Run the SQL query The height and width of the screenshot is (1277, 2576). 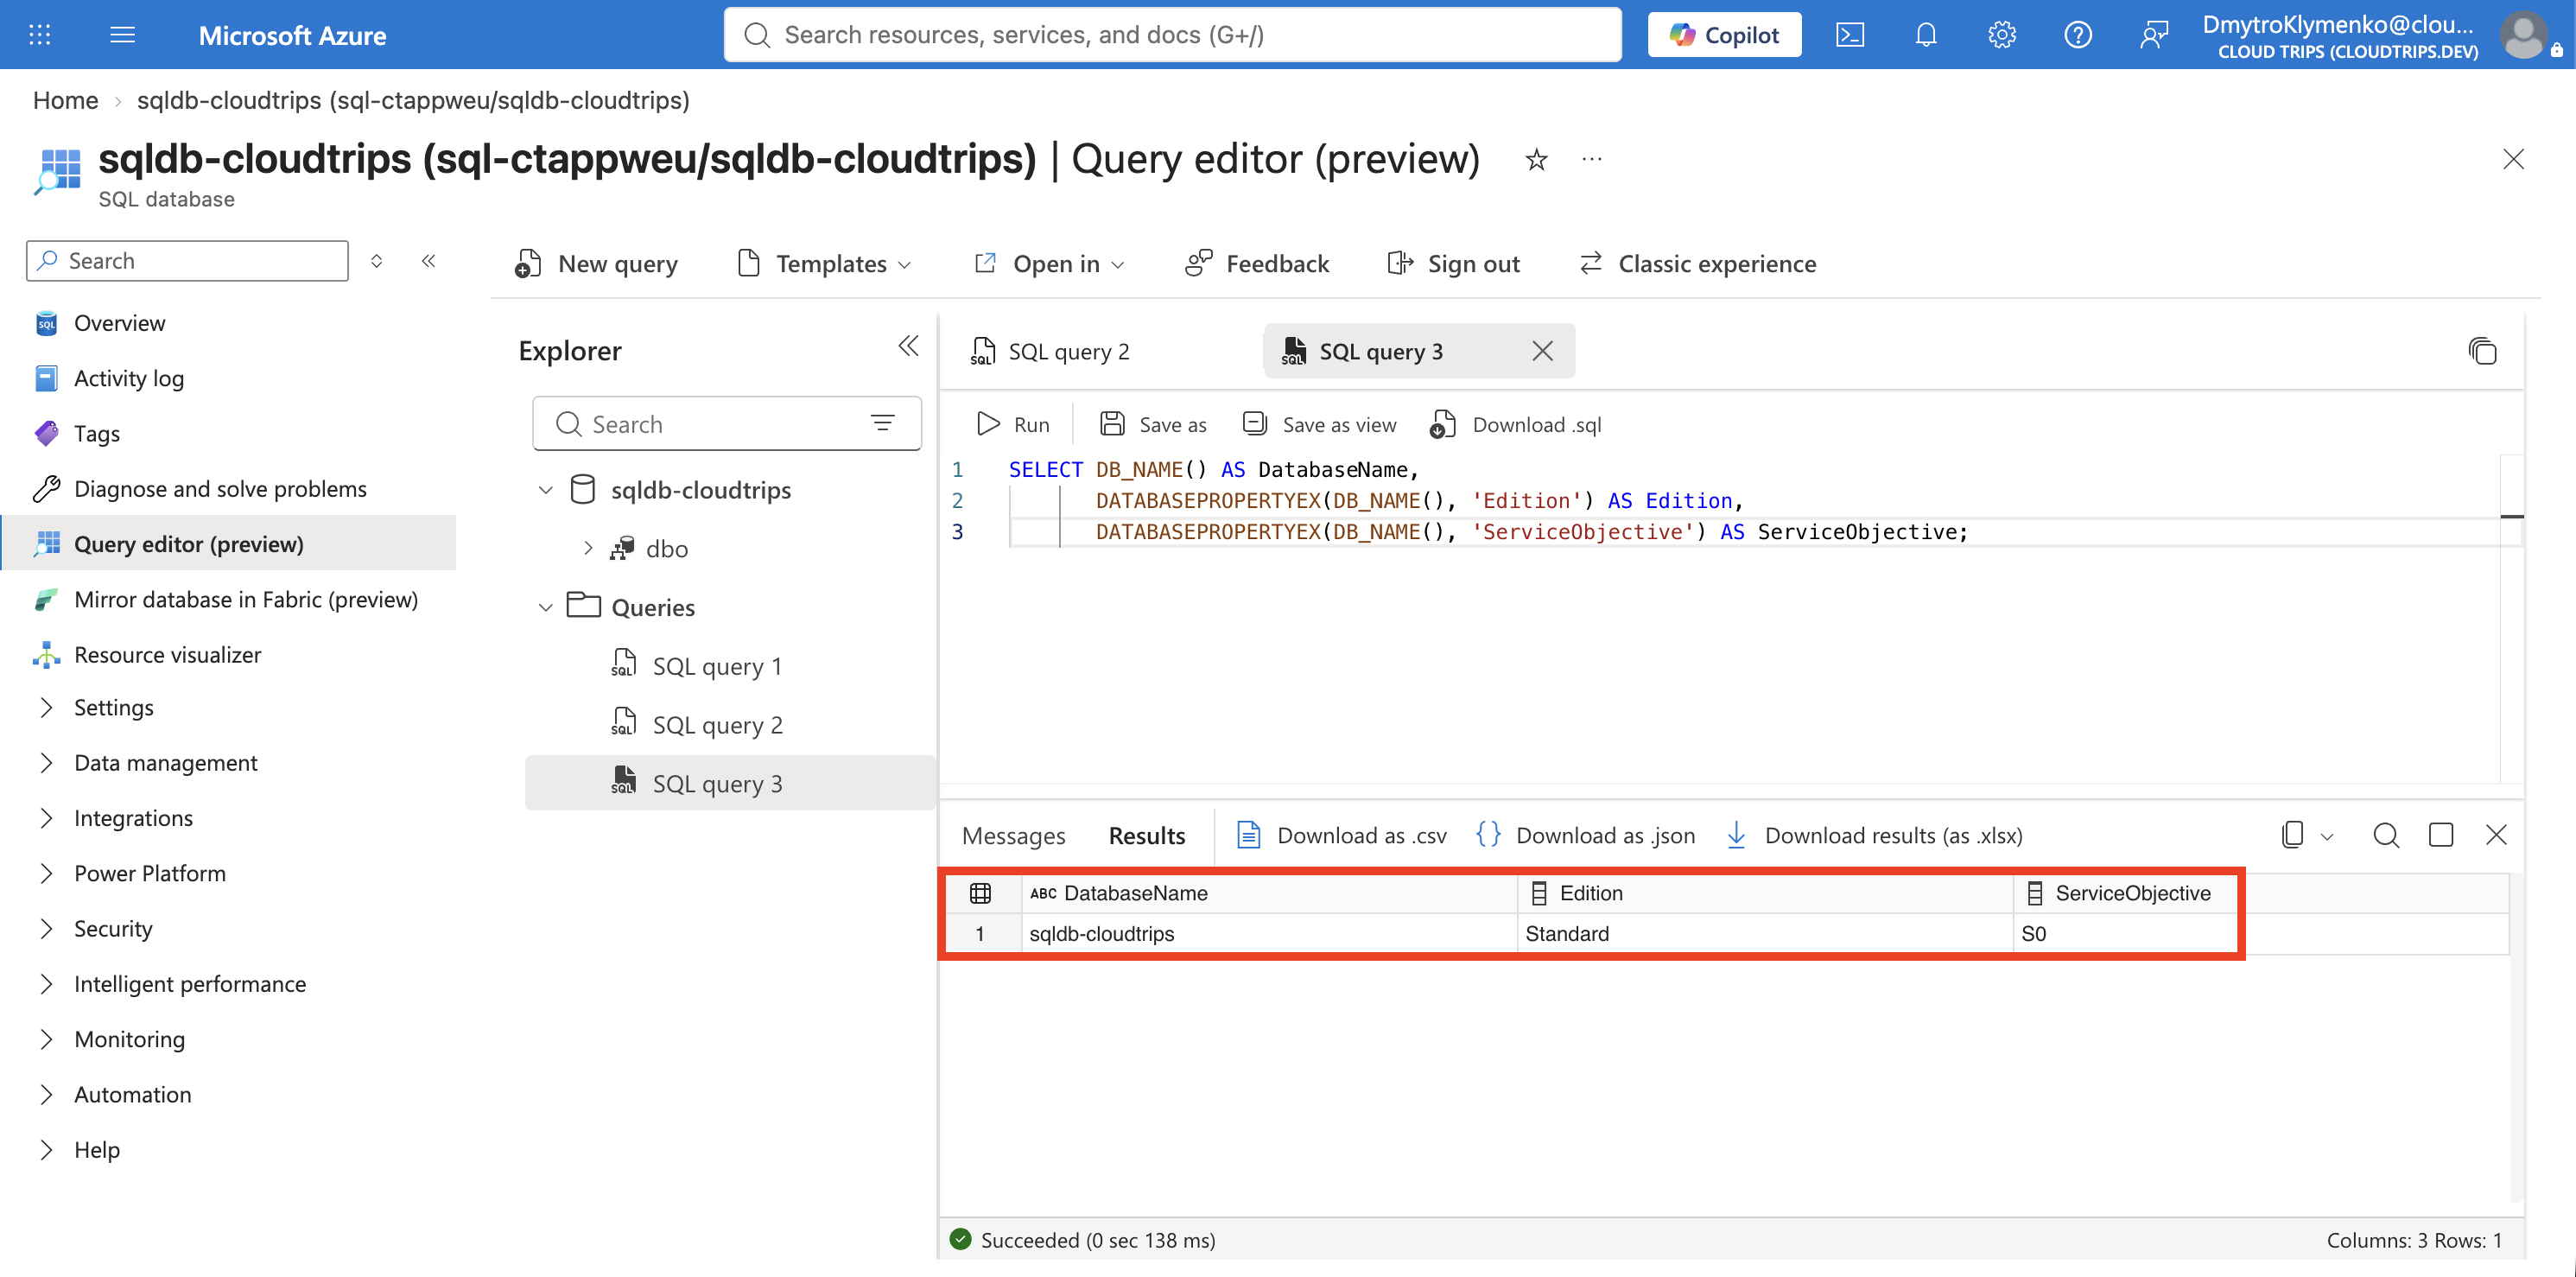(x=1013, y=424)
